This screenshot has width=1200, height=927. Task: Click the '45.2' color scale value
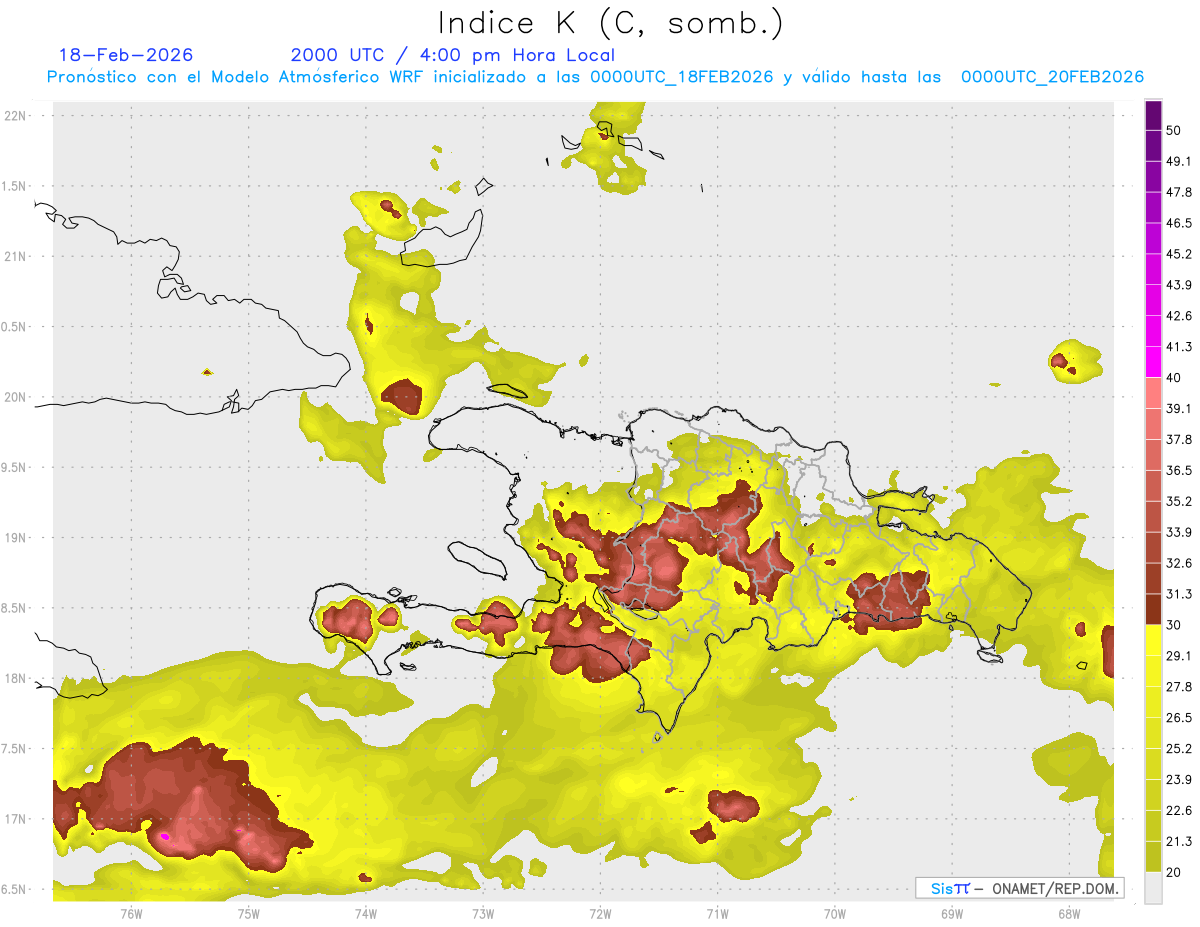point(1179,254)
